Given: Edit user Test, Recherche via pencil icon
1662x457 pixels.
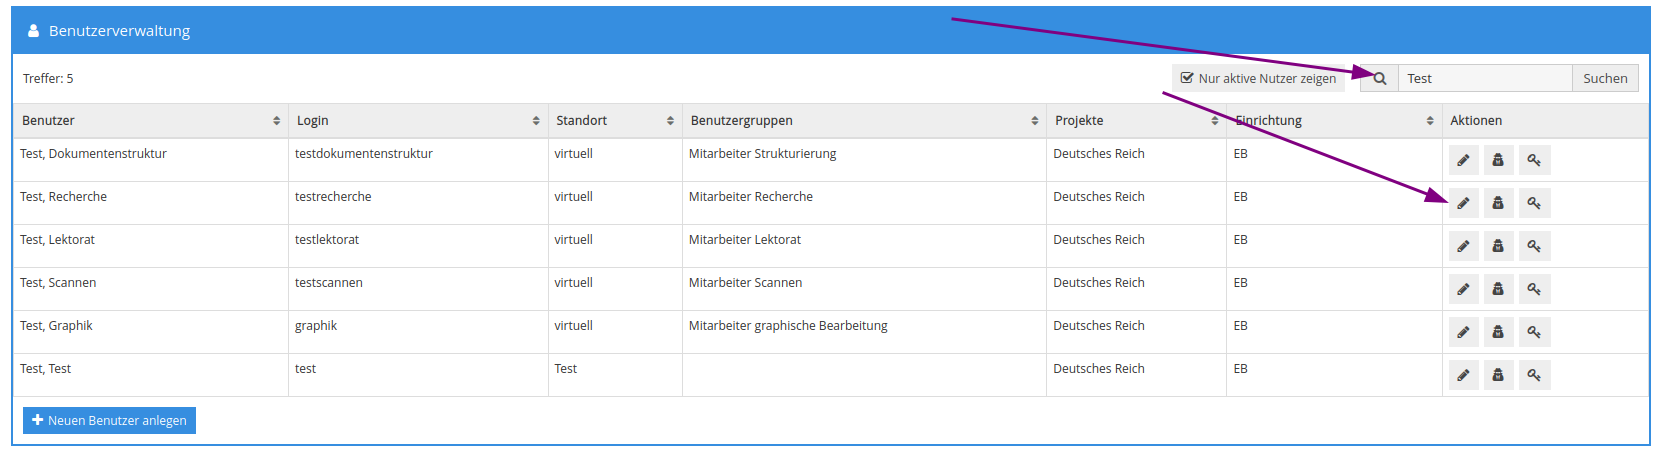Looking at the screenshot, I should pos(1463,203).
